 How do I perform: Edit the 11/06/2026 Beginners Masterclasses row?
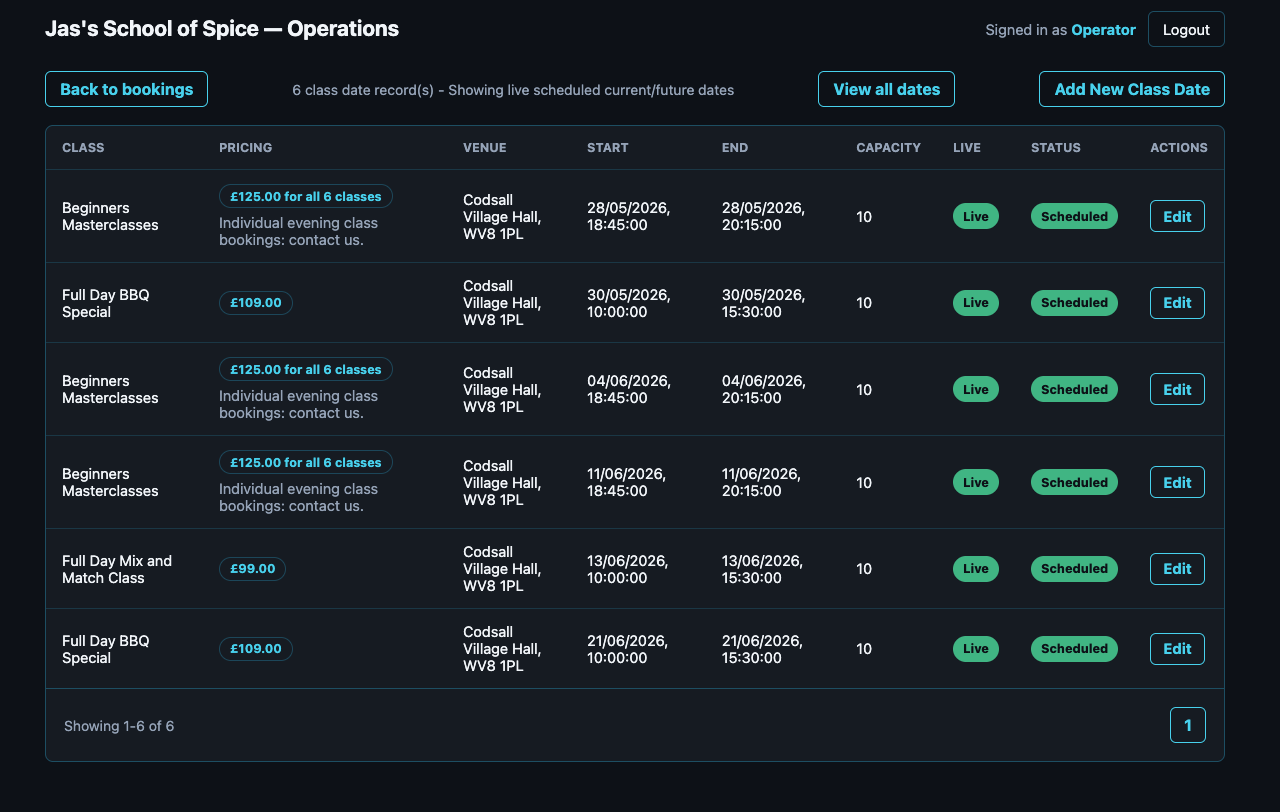pos(1177,482)
